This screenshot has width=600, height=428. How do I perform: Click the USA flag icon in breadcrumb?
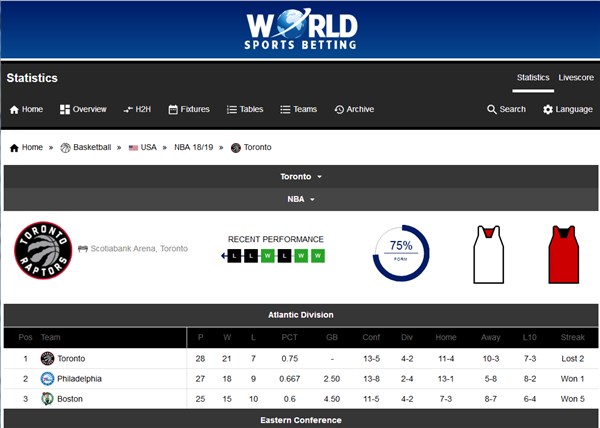pyautogui.click(x=133, y=148)
